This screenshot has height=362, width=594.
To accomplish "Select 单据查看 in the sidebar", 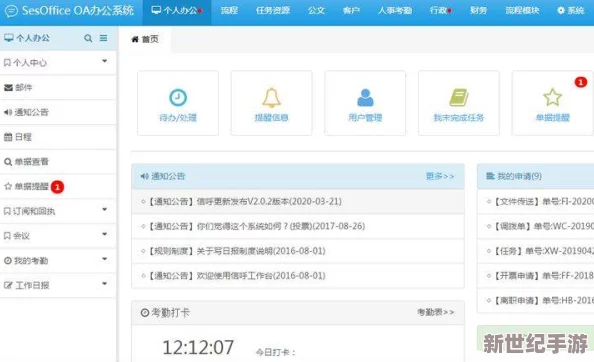I will [x=58, y=162].
